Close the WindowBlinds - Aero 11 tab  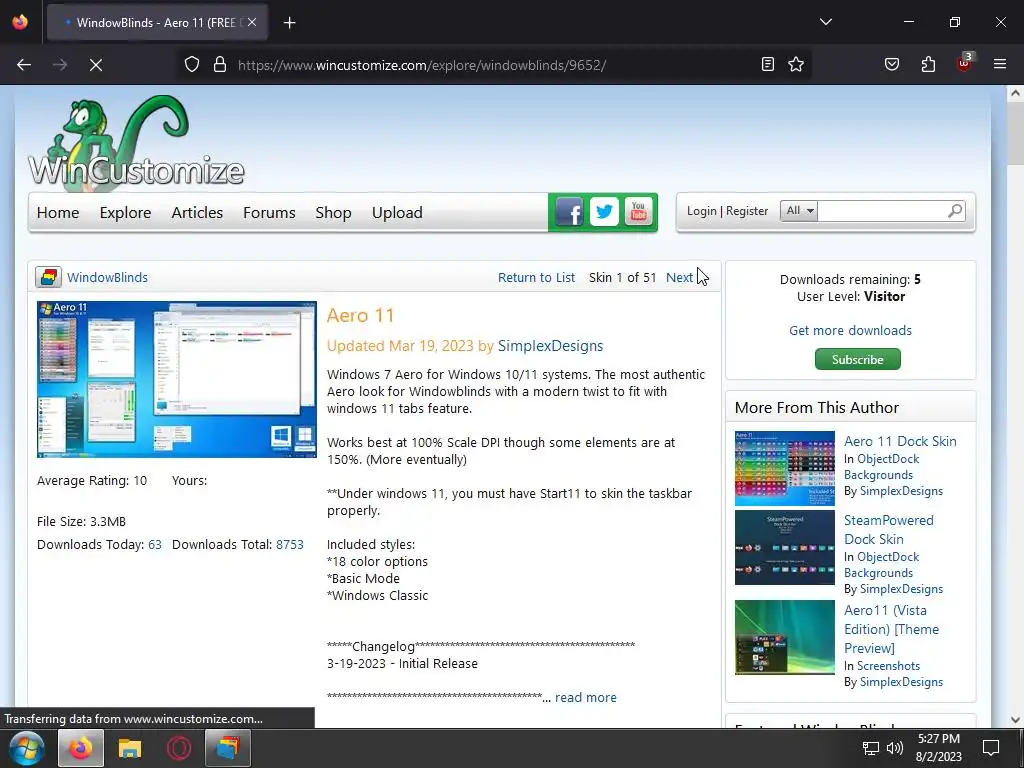pyautogui.click(x=252, y=22)
